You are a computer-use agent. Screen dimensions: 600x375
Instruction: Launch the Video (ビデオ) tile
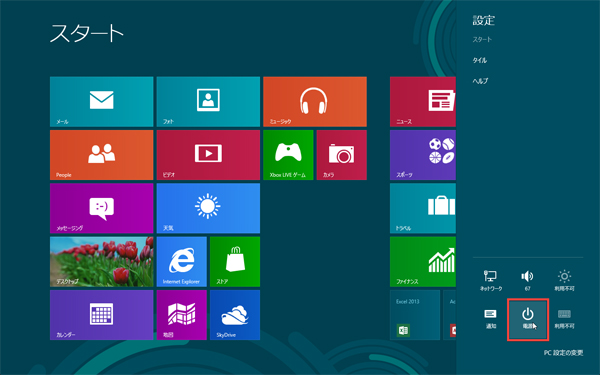pos(208,155)
